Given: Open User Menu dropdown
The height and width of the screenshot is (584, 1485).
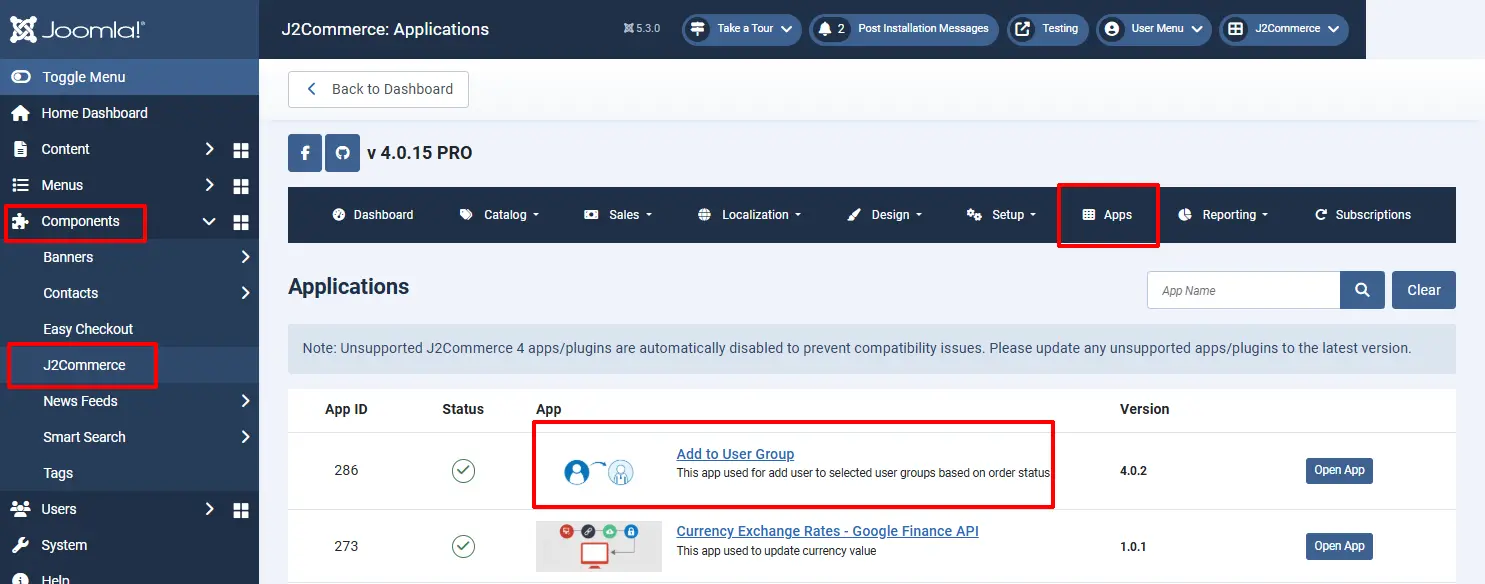Looking at the screenshot, I should (1154, 29).
